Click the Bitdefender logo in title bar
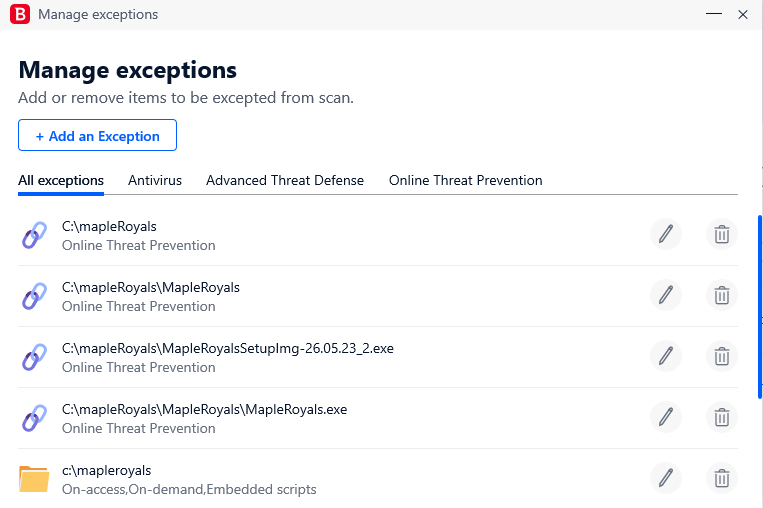763x508 pixels. coord(20,14)
